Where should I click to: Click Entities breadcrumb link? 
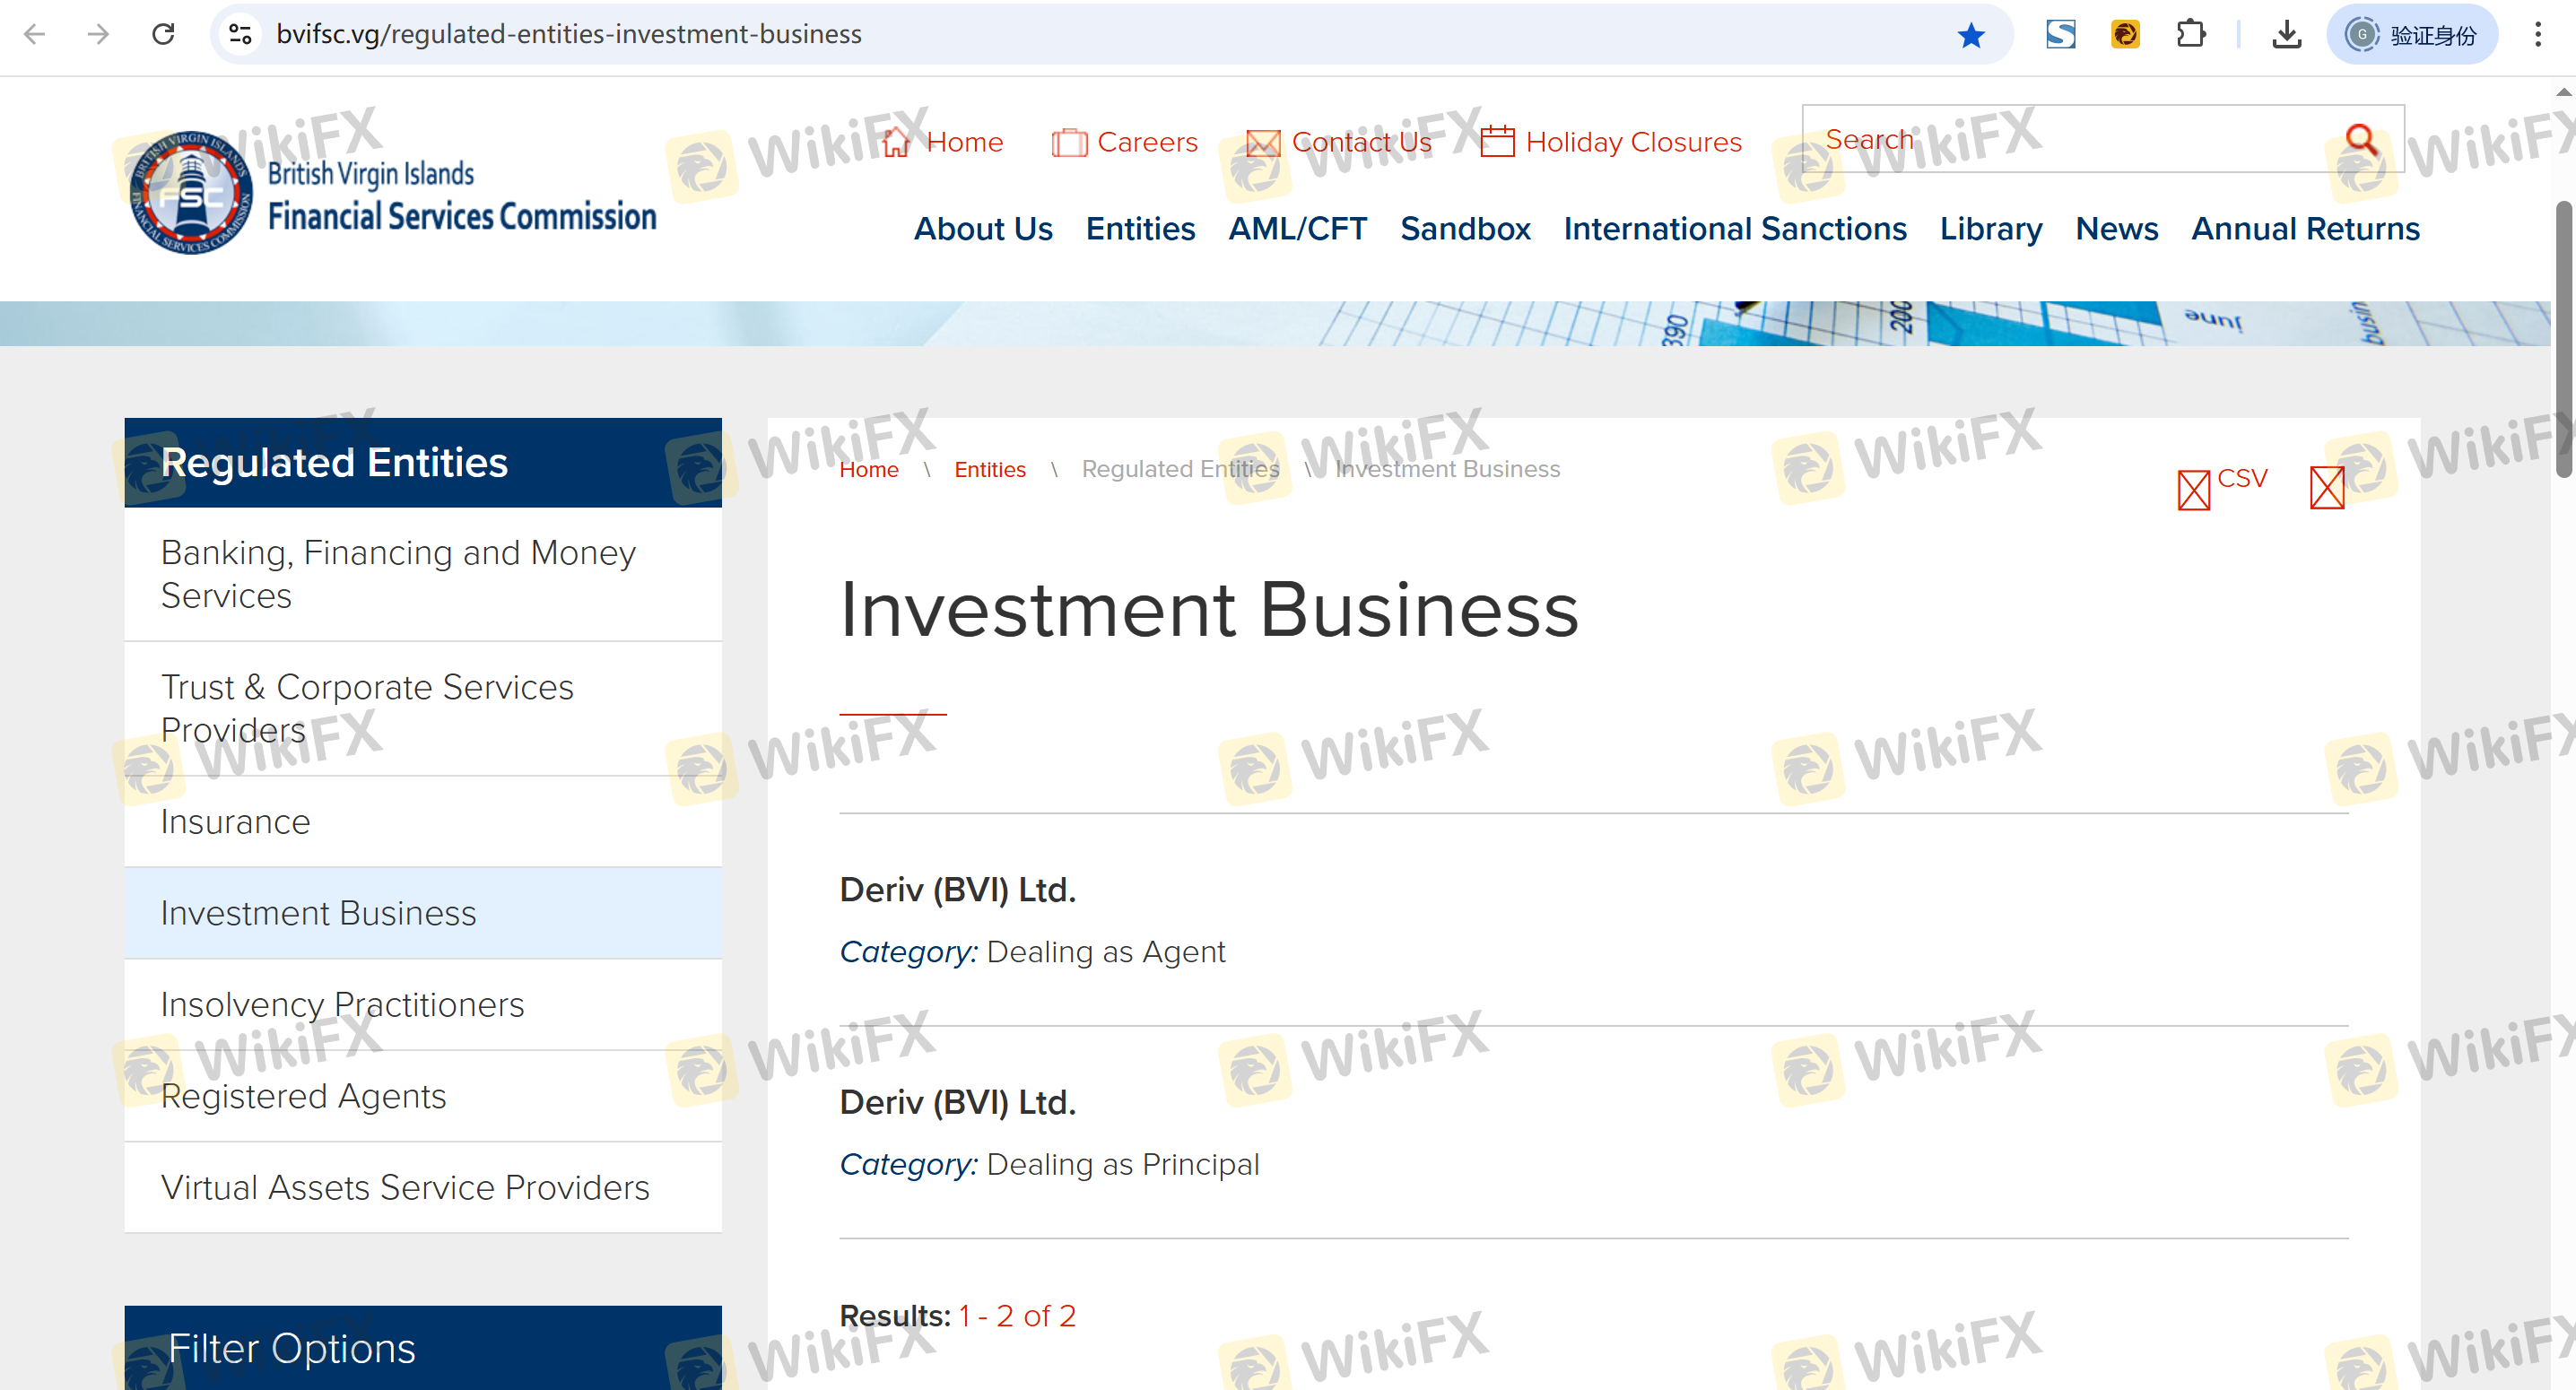pos(989,469)
